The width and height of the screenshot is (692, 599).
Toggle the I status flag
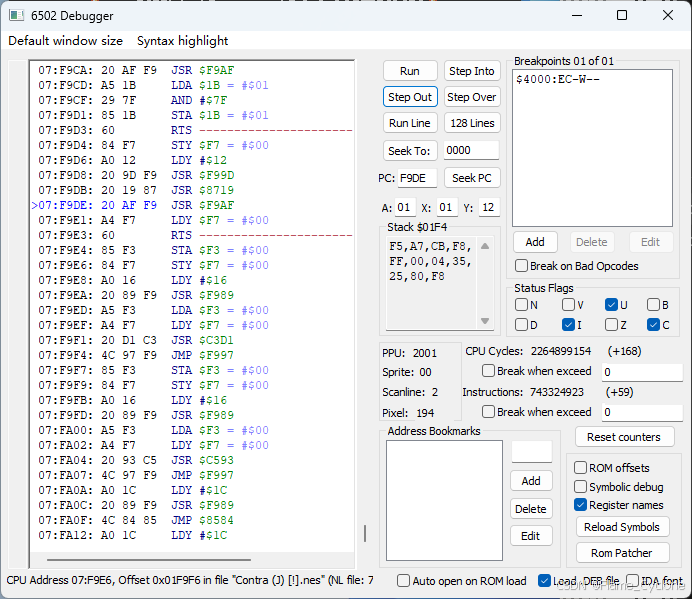tap(568, 325)
